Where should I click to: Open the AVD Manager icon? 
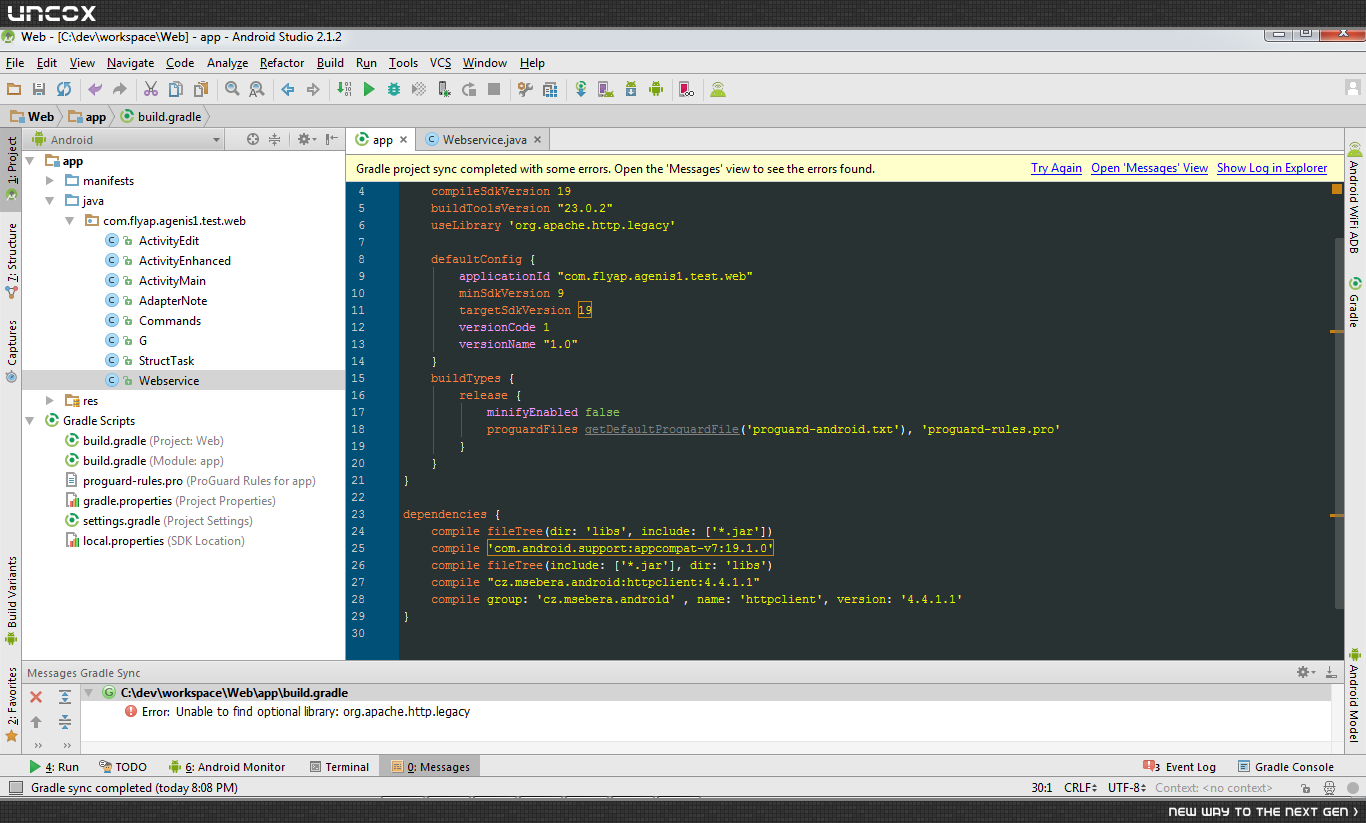(x=606, y=89)
